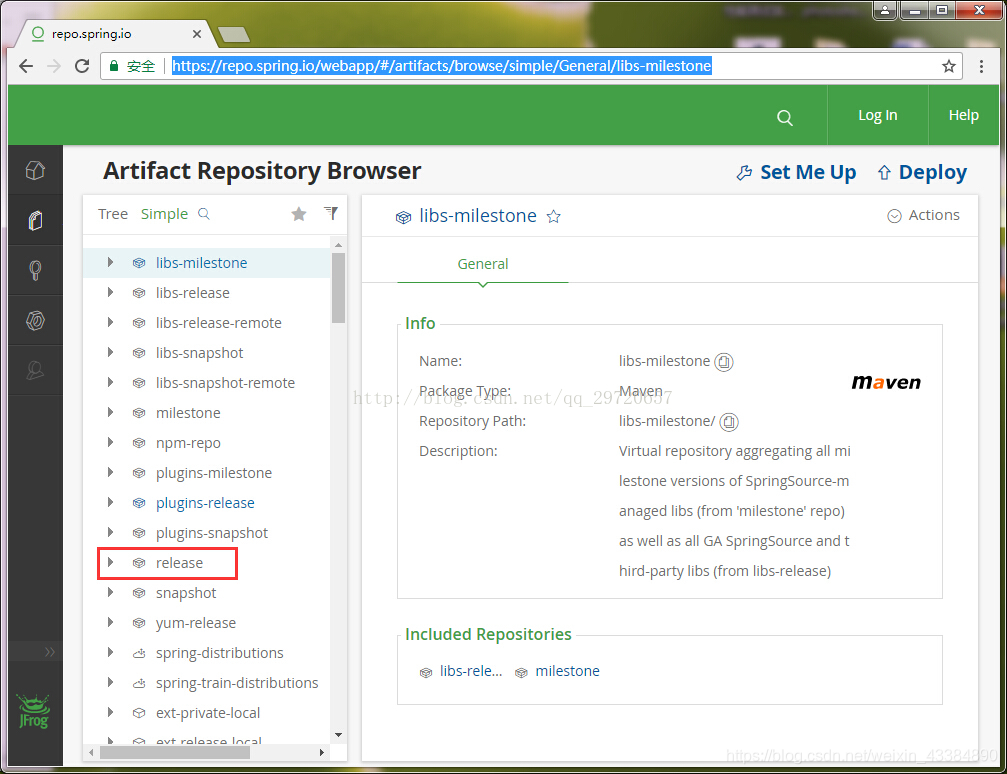Select ext-private-local in the tree
The width and height of the screenshot is (1007, 774).
coord(208,713)
